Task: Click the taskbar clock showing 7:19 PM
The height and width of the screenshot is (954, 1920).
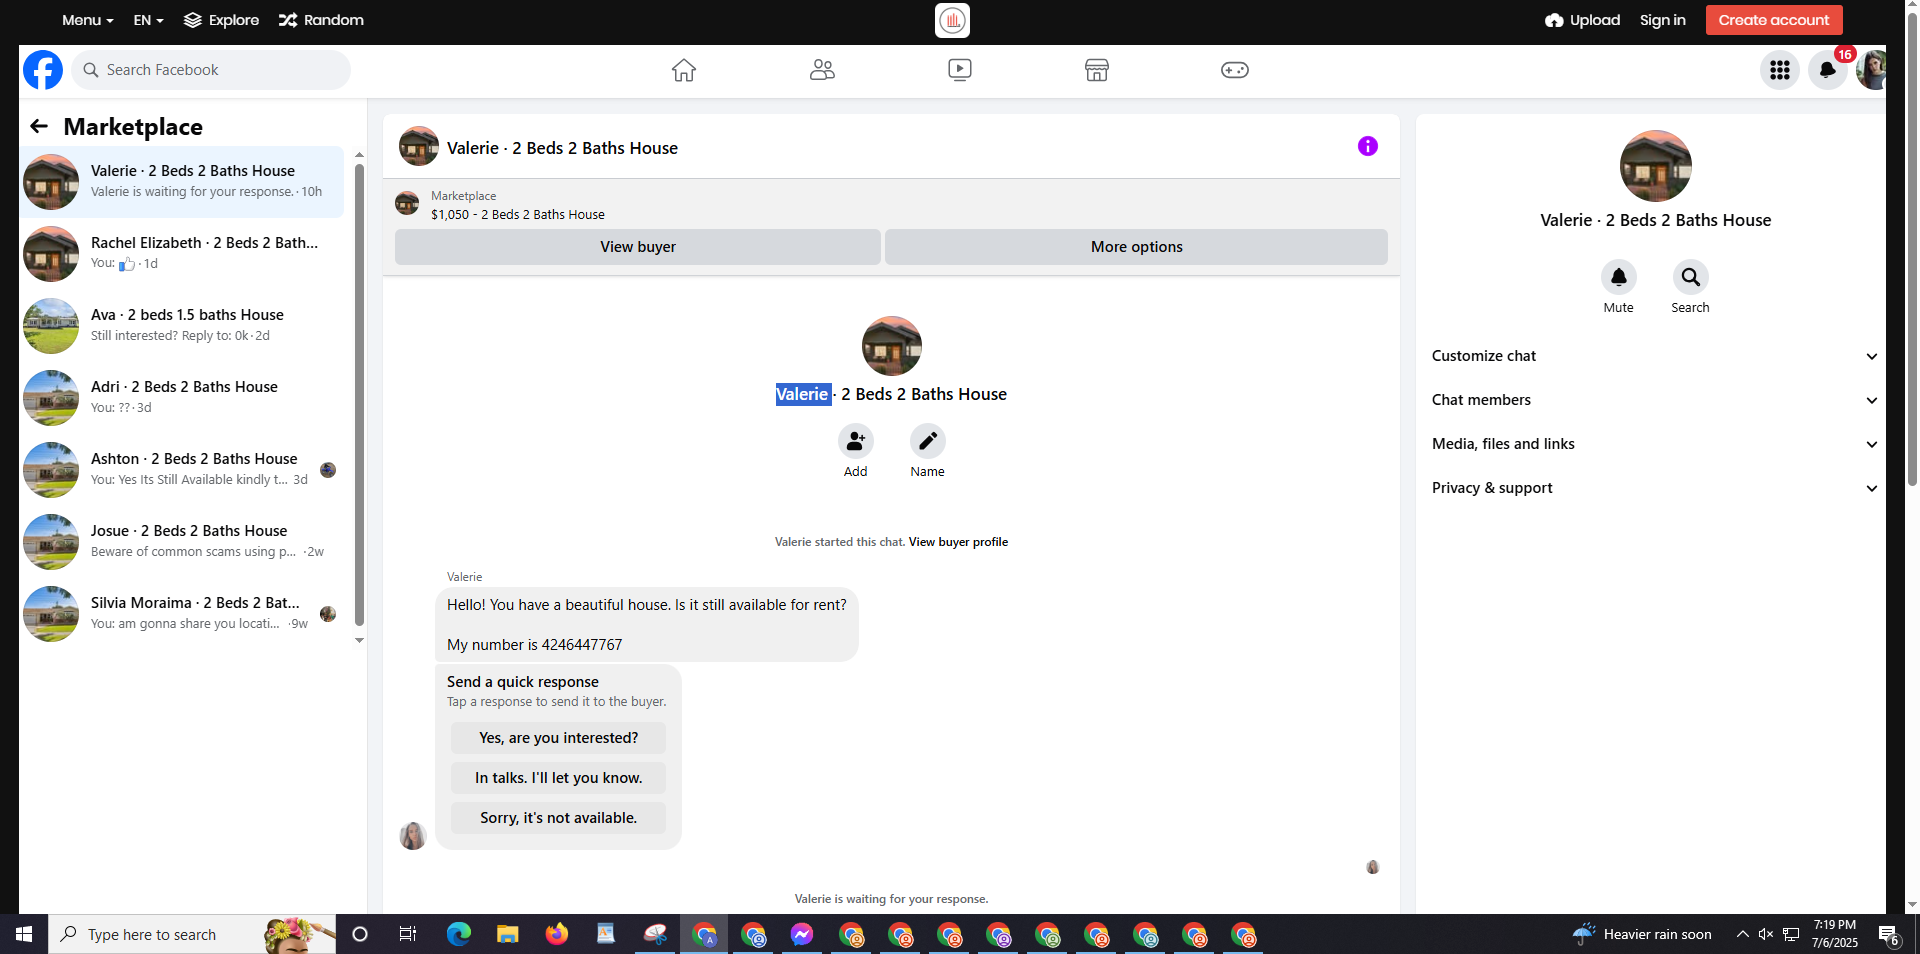Action: 1835,934
